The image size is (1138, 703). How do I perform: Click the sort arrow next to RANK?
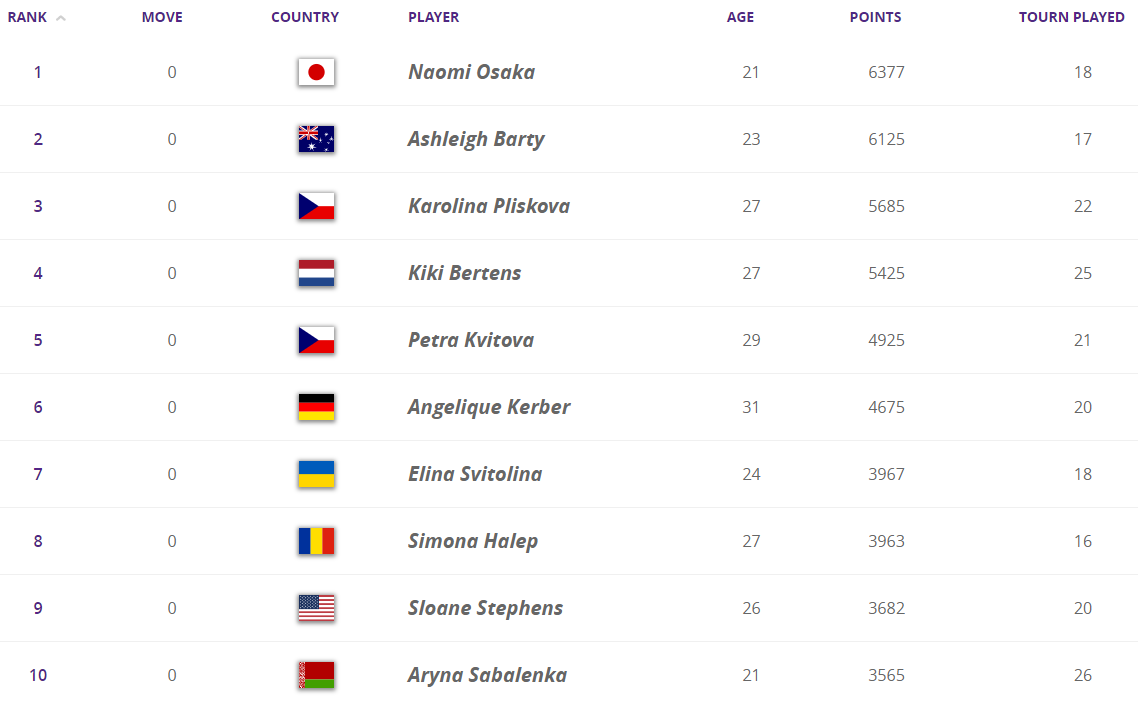point(61,18)
